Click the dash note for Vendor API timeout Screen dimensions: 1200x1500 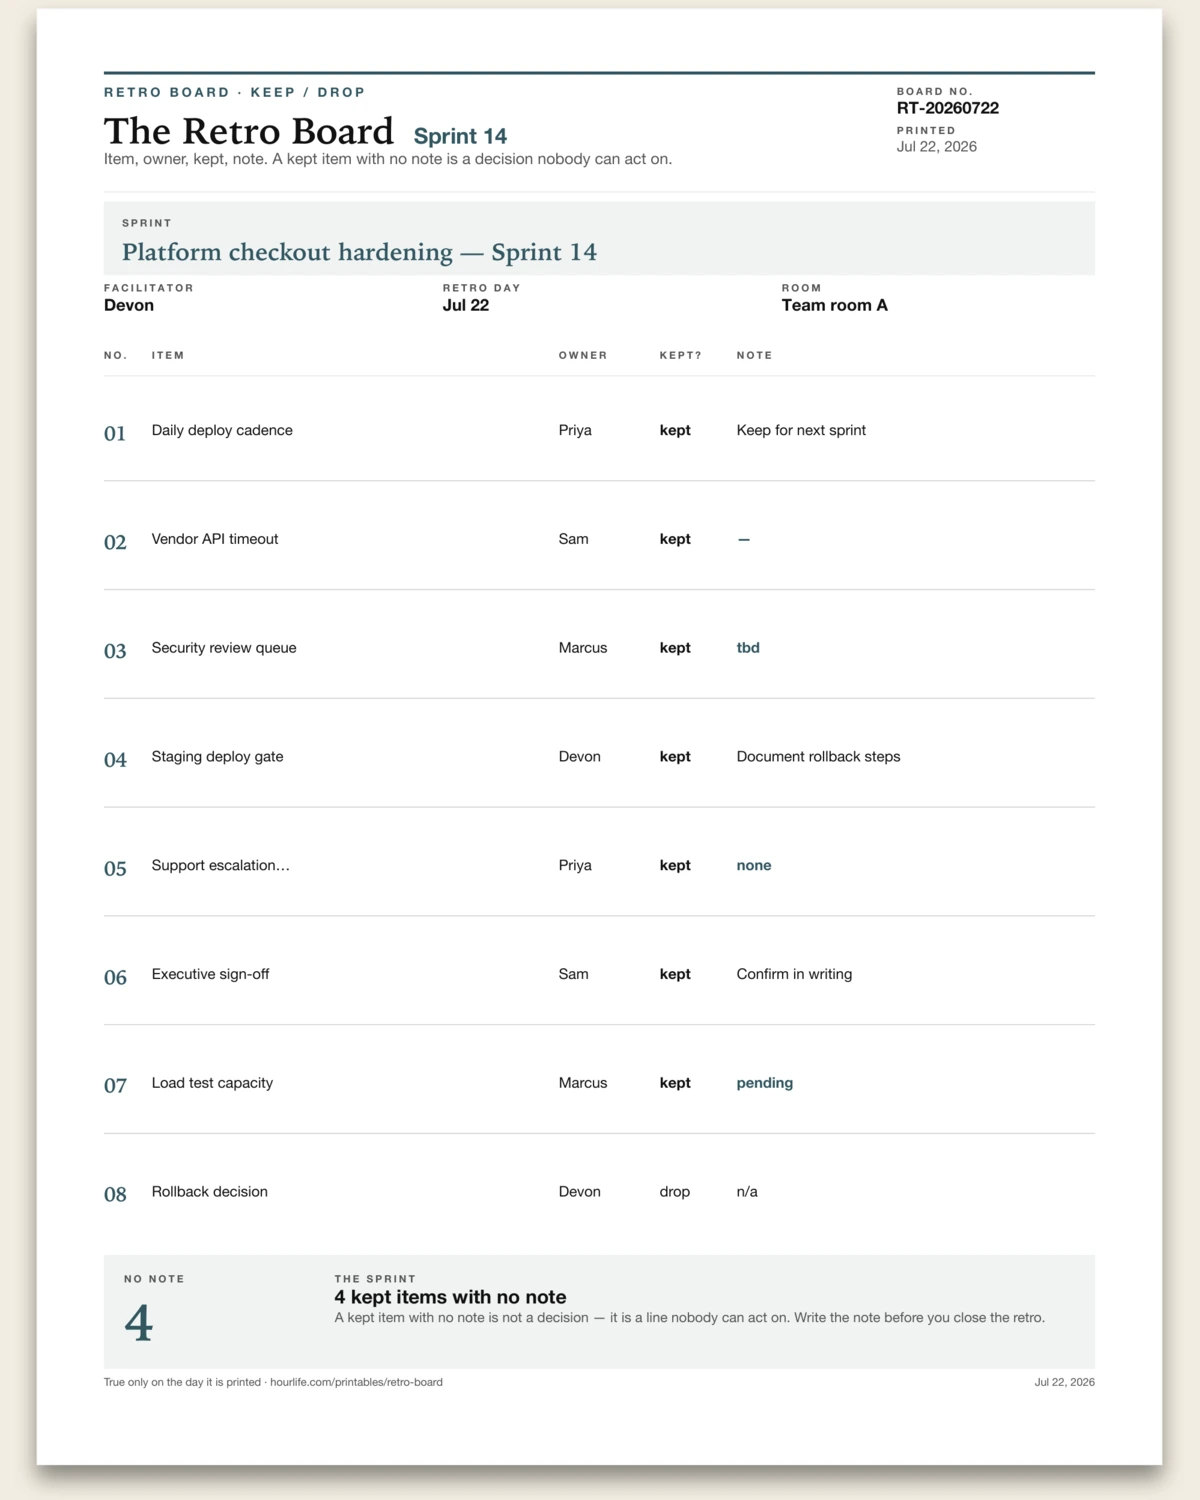[x=744, y=539]
